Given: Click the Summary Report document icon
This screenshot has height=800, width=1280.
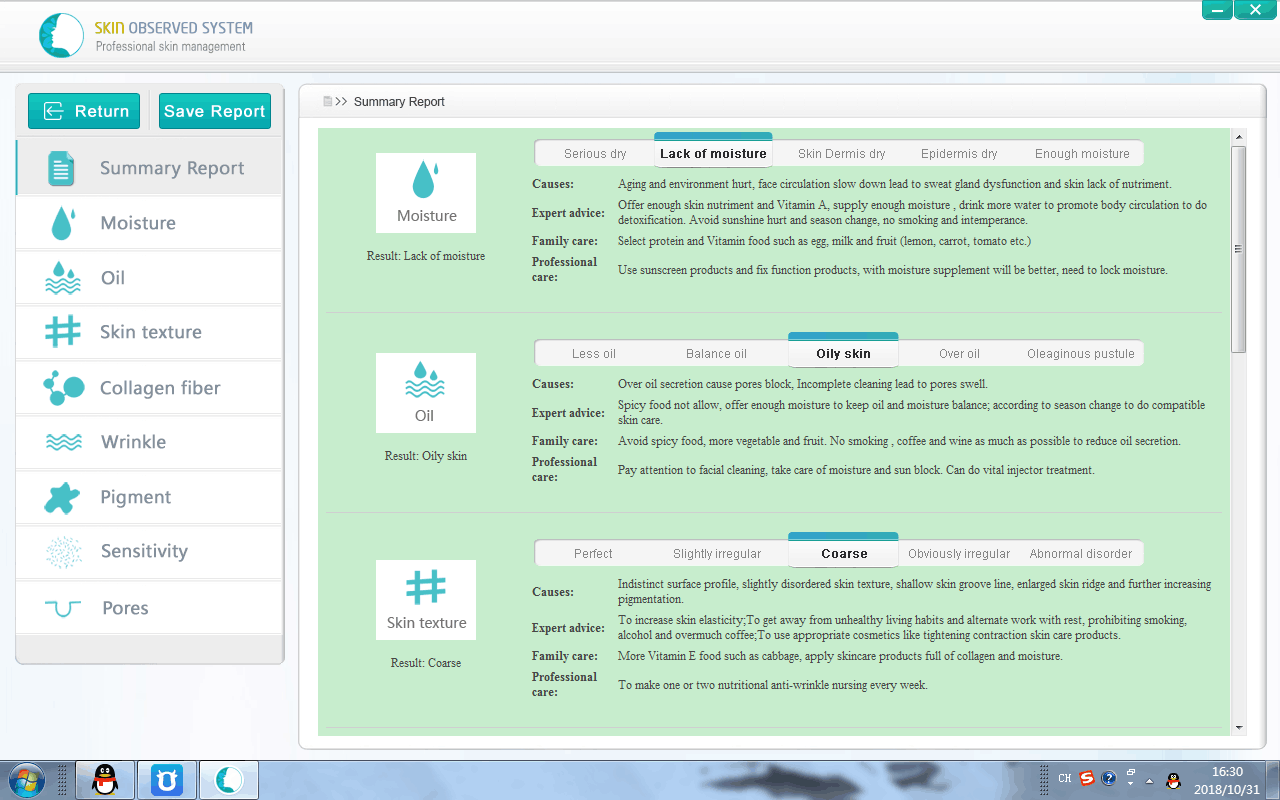Looking at the screenshot, I should 62,169.
